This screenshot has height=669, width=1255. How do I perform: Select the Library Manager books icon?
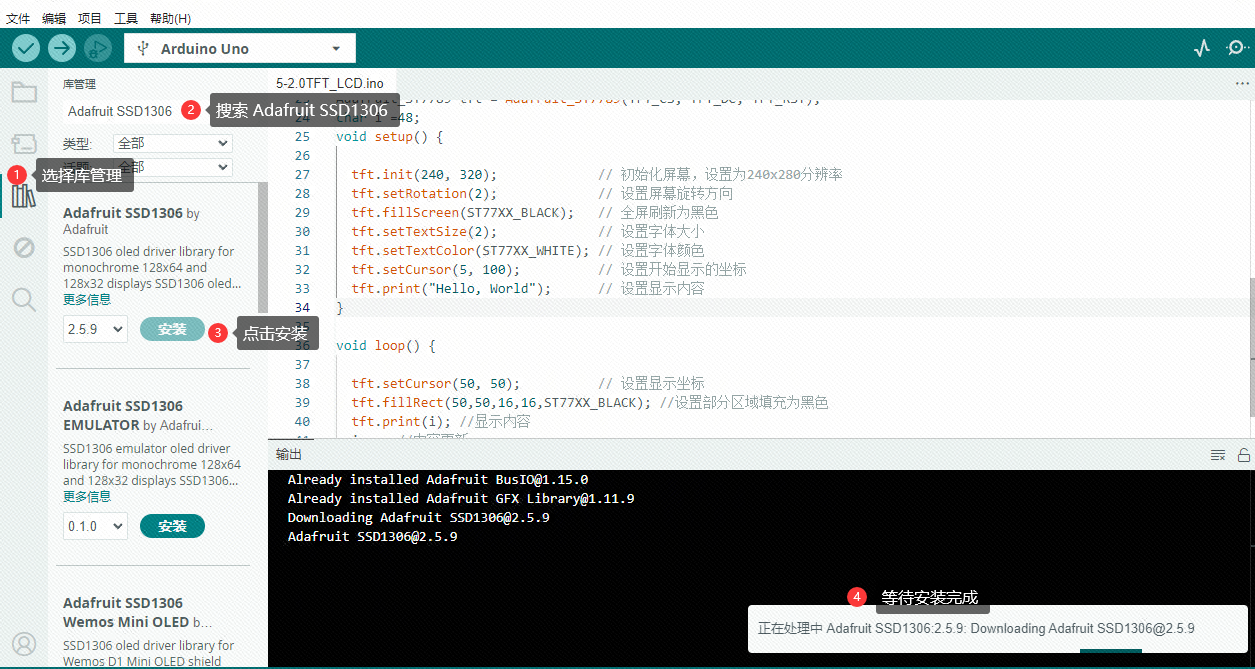24,196
